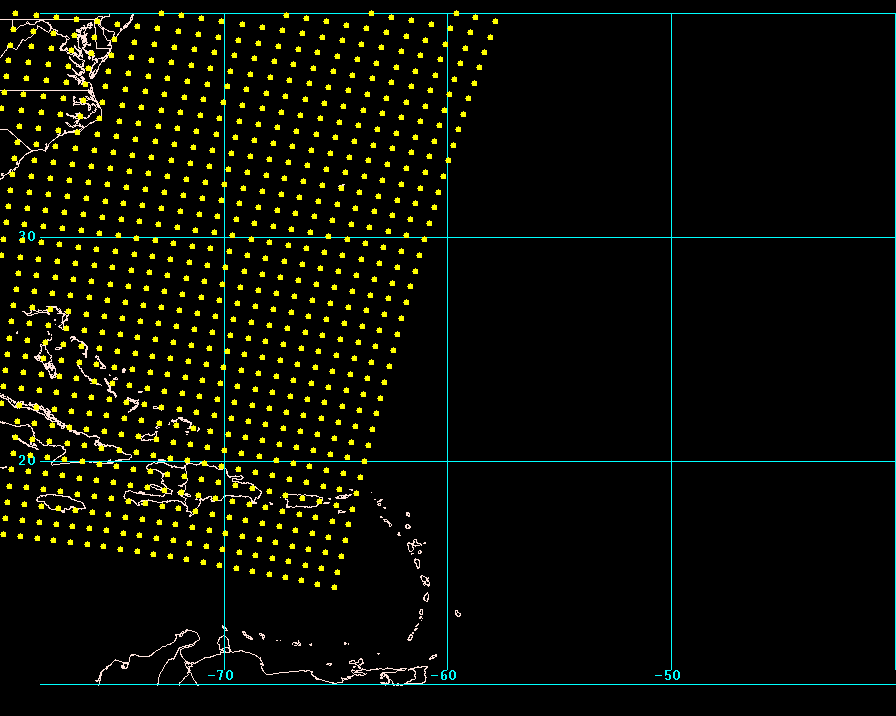896x716 pixels.
Task: Click the longitude label -60
Action: (x=445, y=675)
